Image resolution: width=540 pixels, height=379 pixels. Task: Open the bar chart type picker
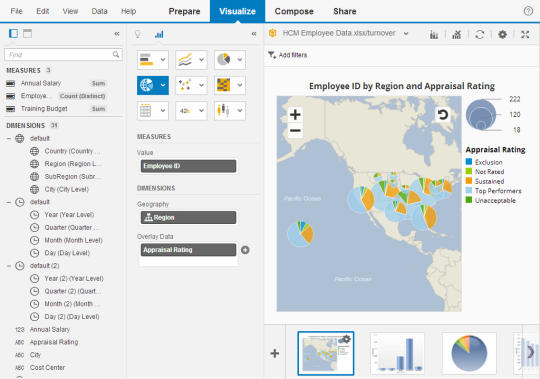(153, 60)
